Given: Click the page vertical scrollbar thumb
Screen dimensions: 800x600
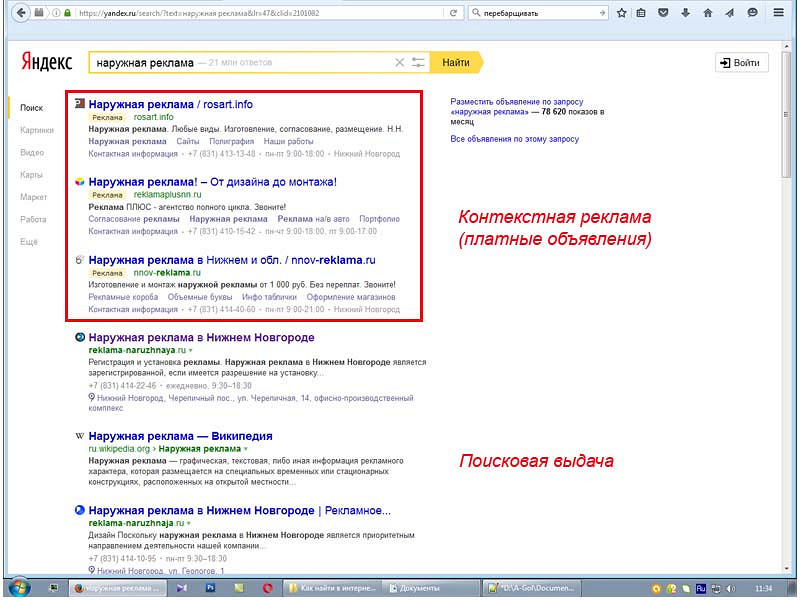Looking at the screenshot, I should coord(786,113).
